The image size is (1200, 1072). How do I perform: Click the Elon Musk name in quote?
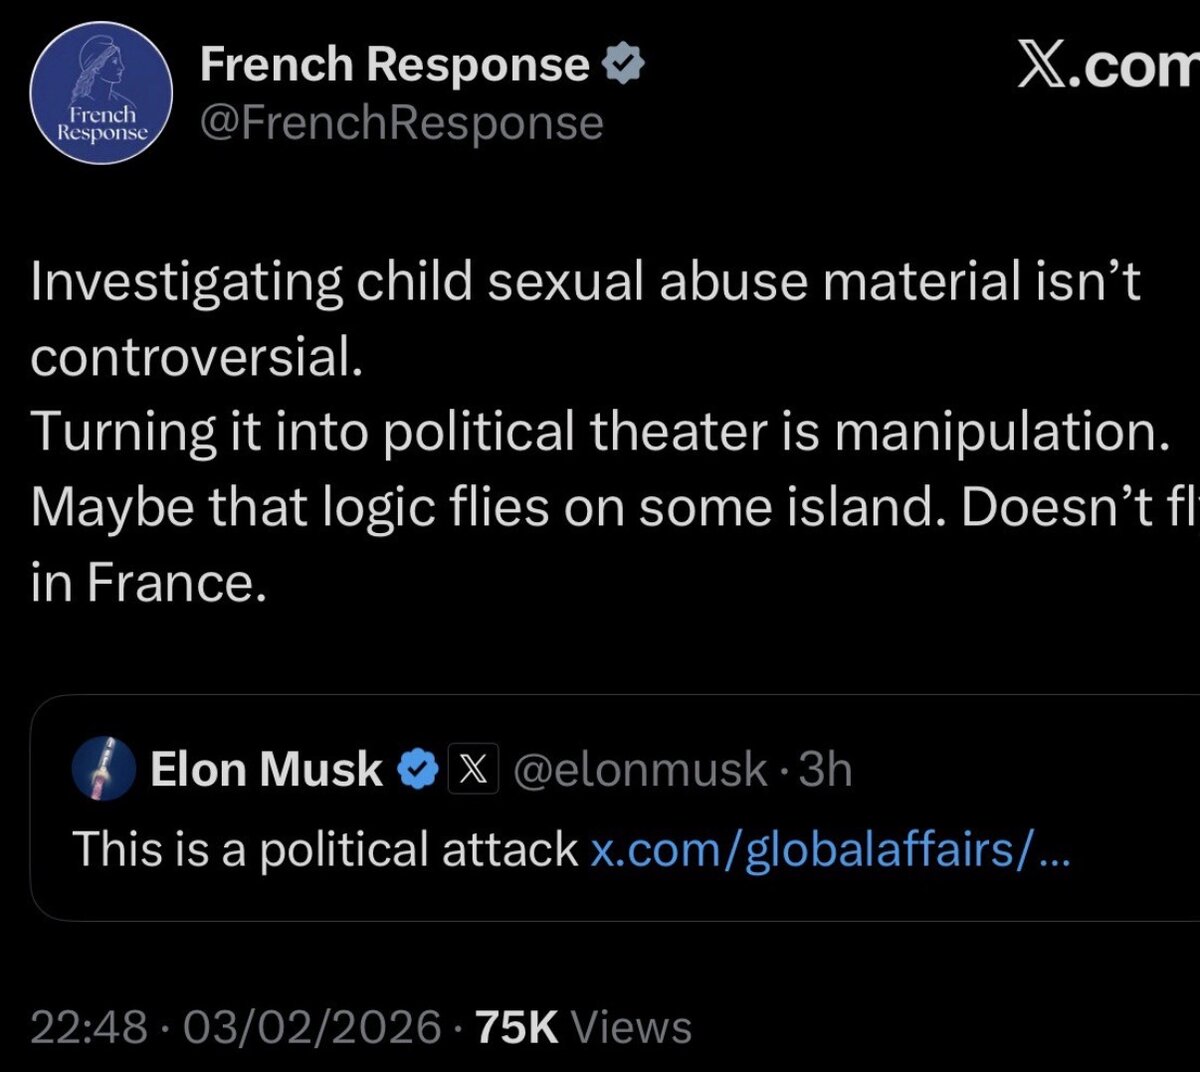266,770
